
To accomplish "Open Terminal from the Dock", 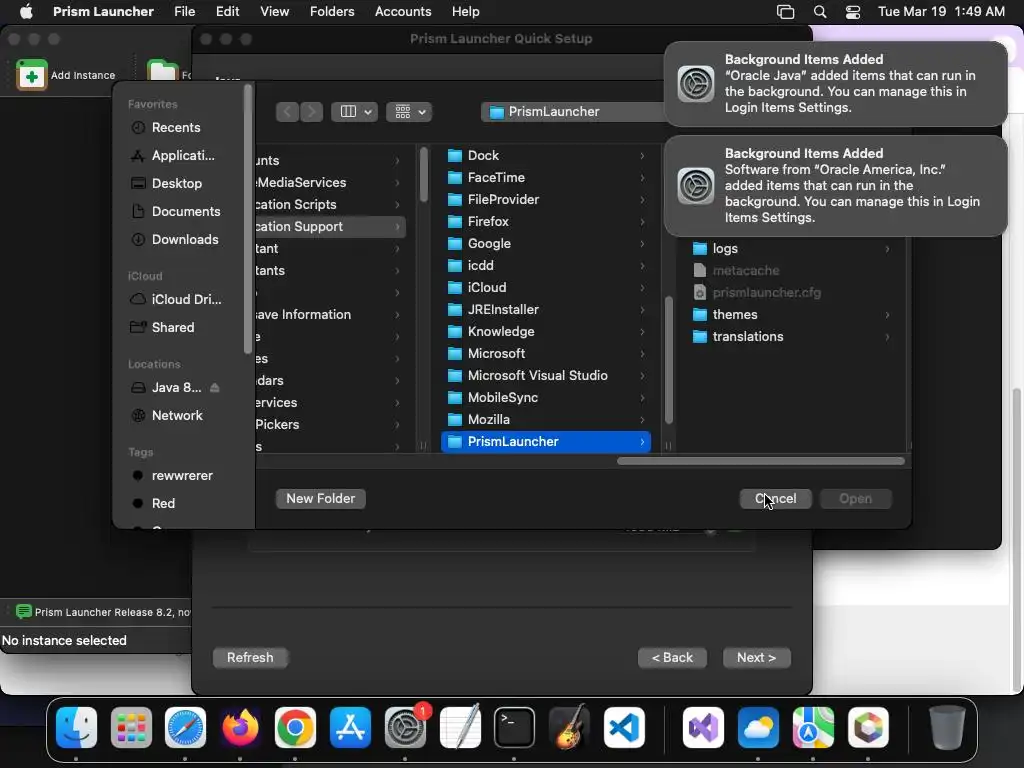I will pos(514,728).
